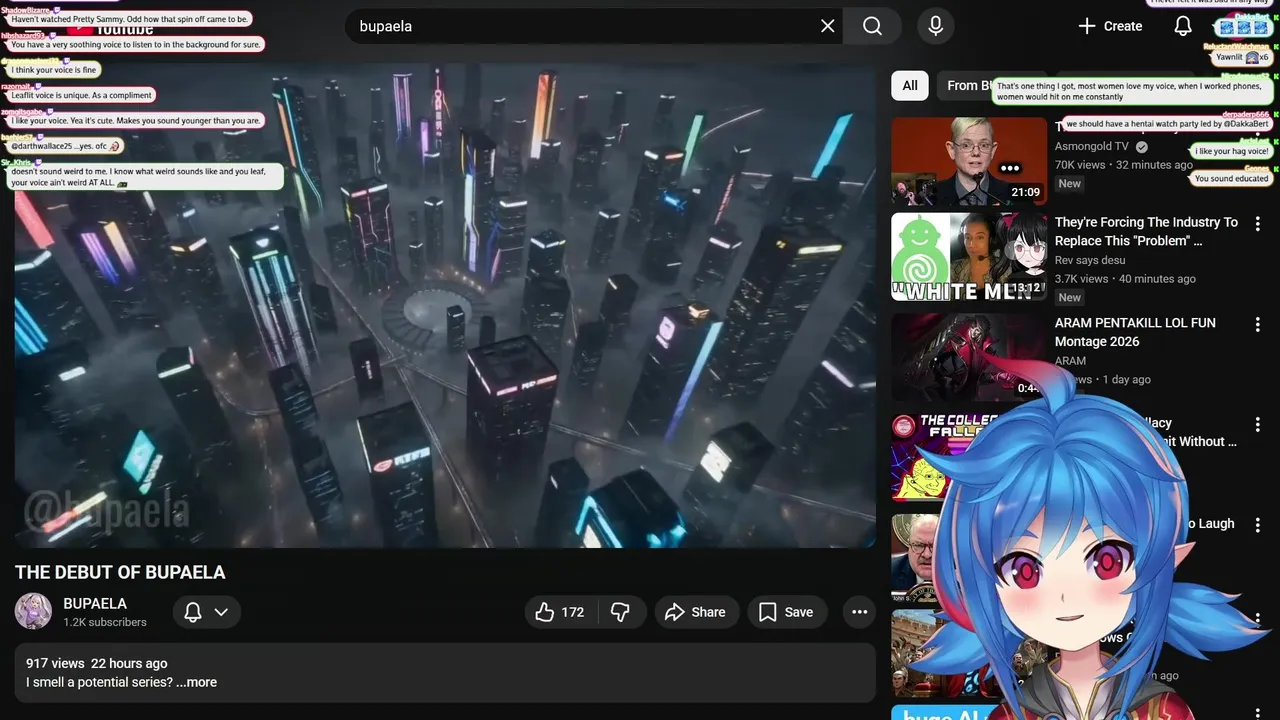Viewport: 1280px width, 720px height.
Task: Click the 1.2K subscribers text
Action: [105, 622]
